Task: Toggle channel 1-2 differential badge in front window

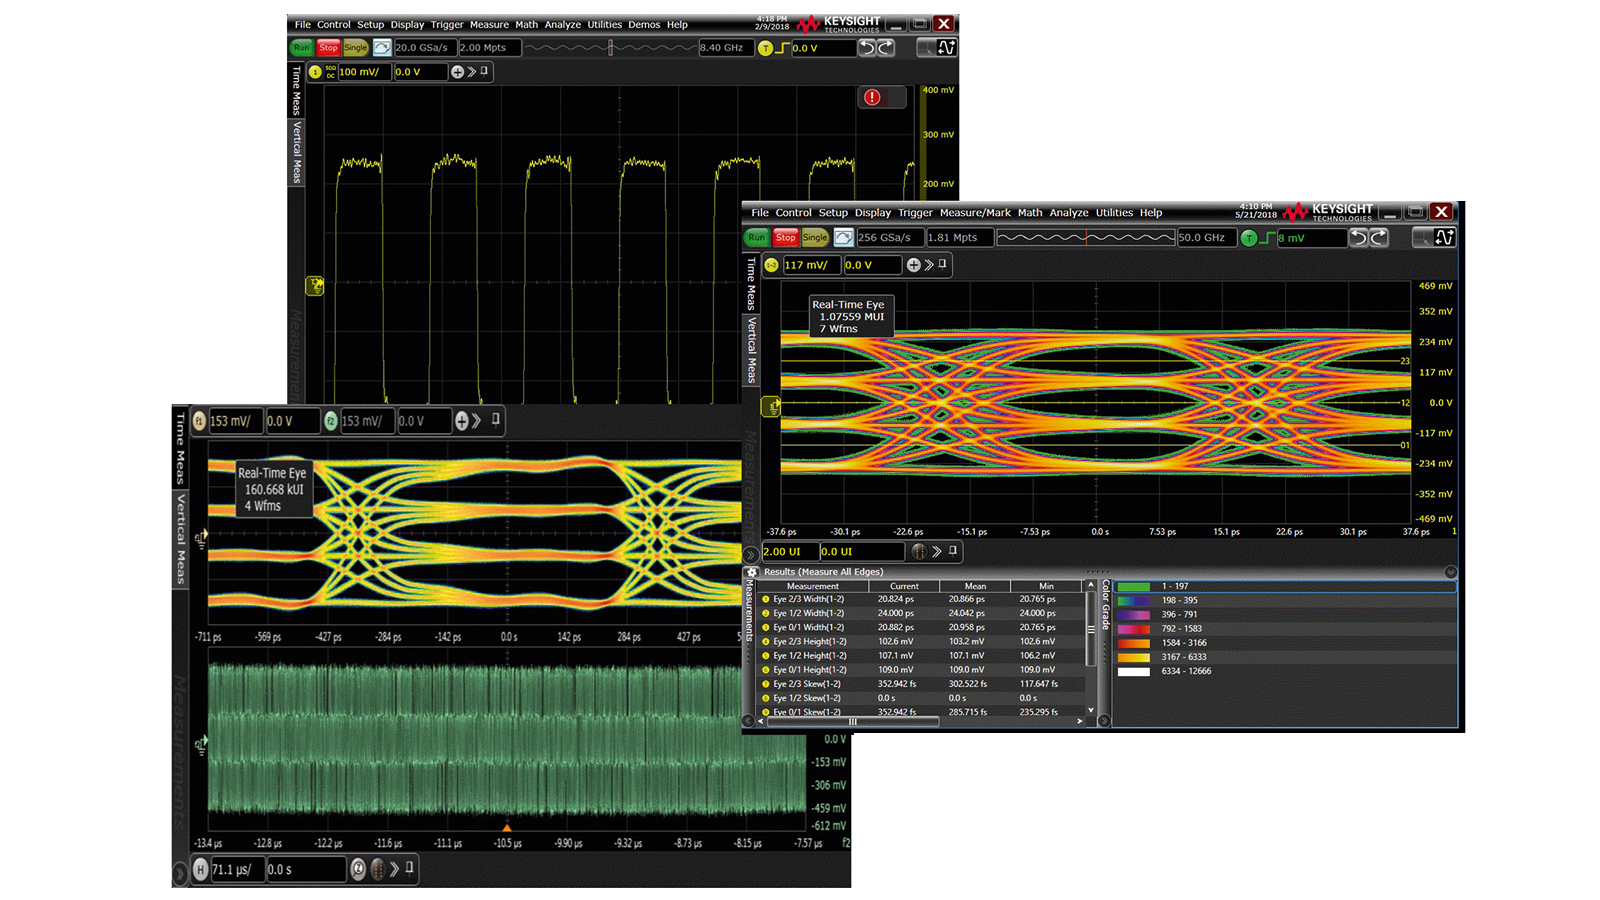Action: [771, 265]
